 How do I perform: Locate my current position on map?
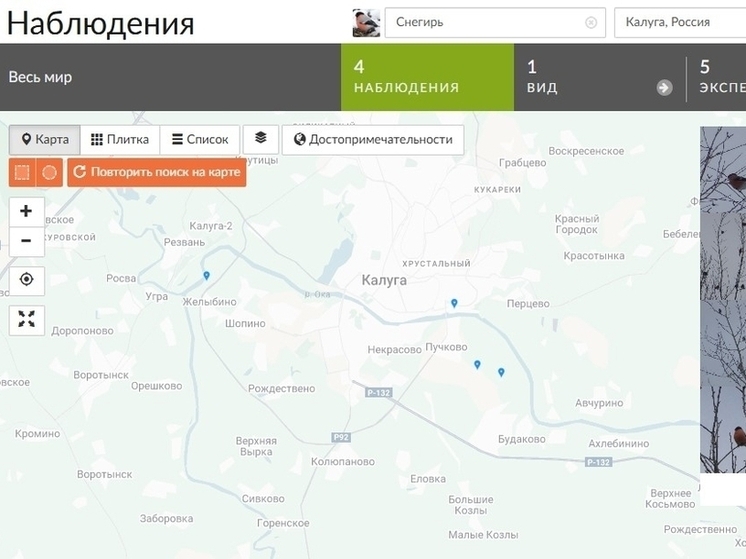(x=27, y=280)
